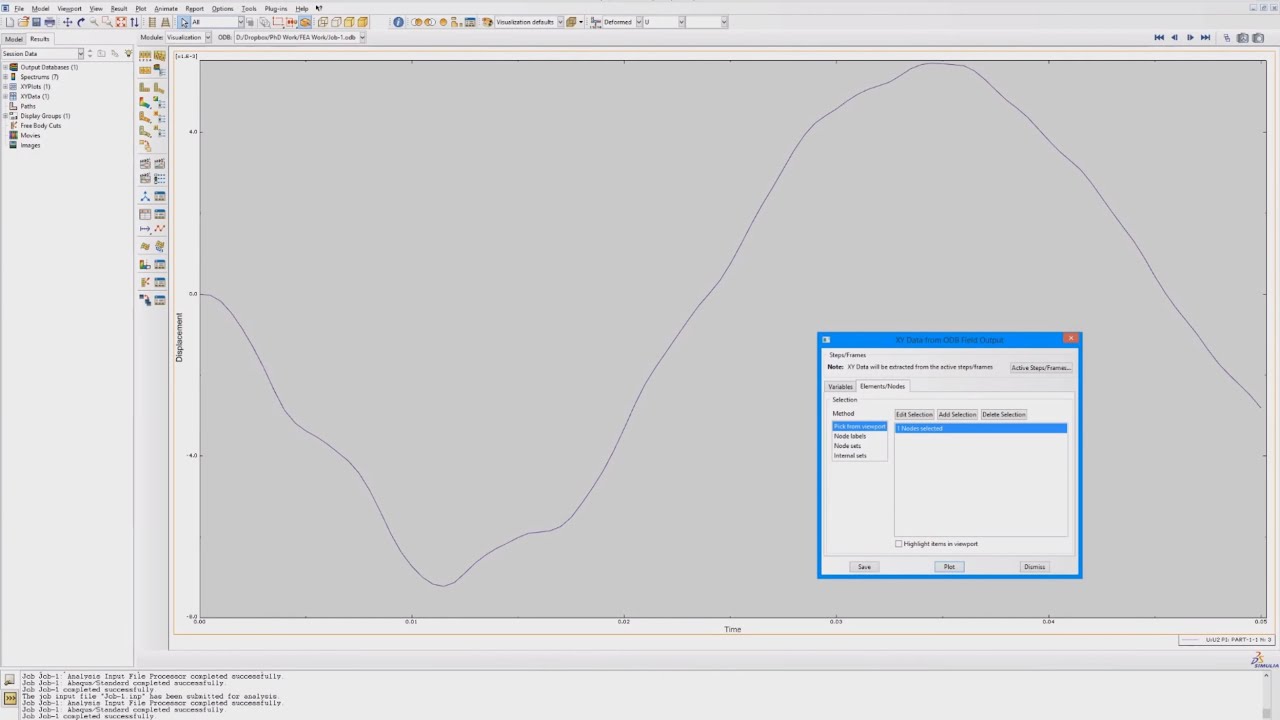The height and width of the screenshot is (720, 1280).
Task: Click the Print icon in toolbar
Action: click(x=49, y=22)
